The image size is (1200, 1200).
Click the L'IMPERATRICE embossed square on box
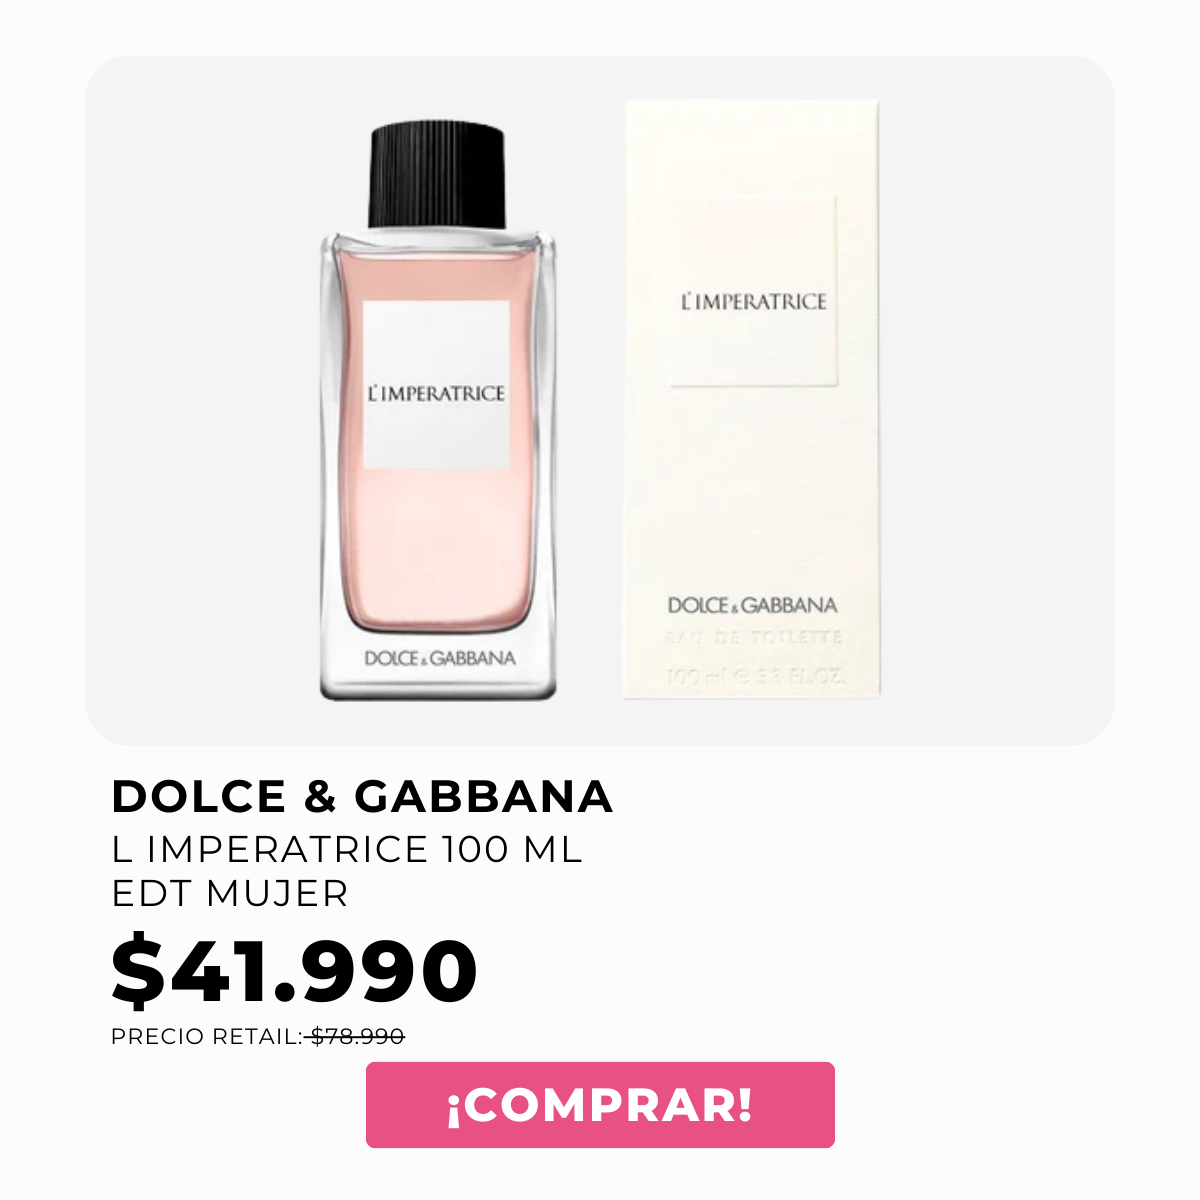click(x=752, y=291)
